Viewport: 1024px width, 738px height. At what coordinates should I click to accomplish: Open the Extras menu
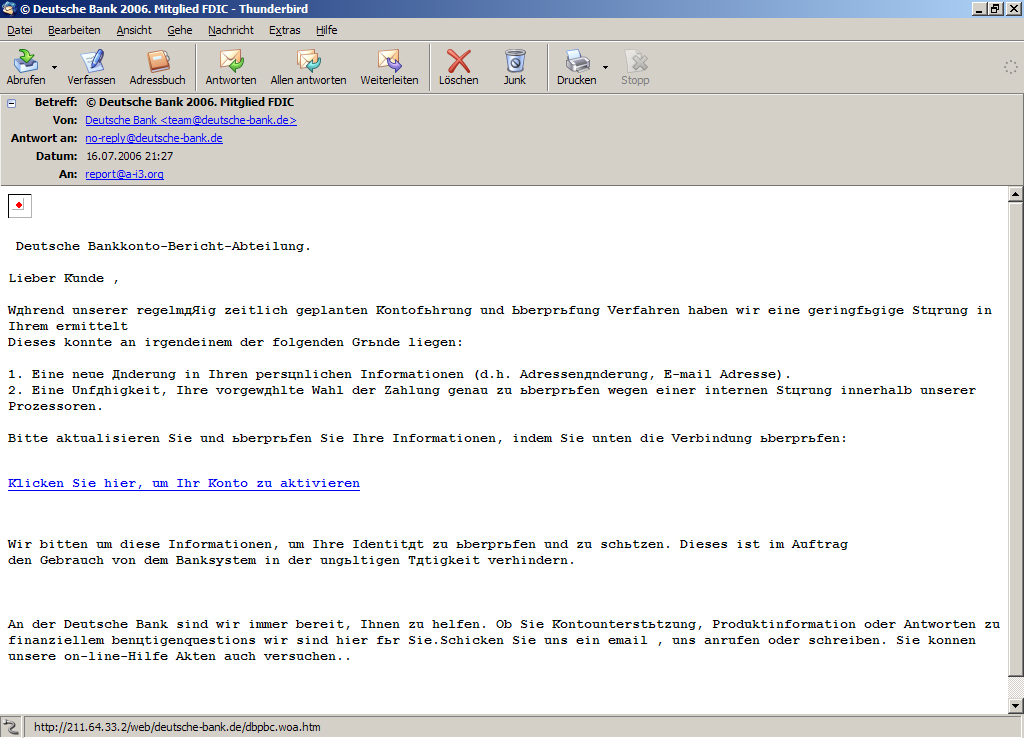tap(285, 30)
